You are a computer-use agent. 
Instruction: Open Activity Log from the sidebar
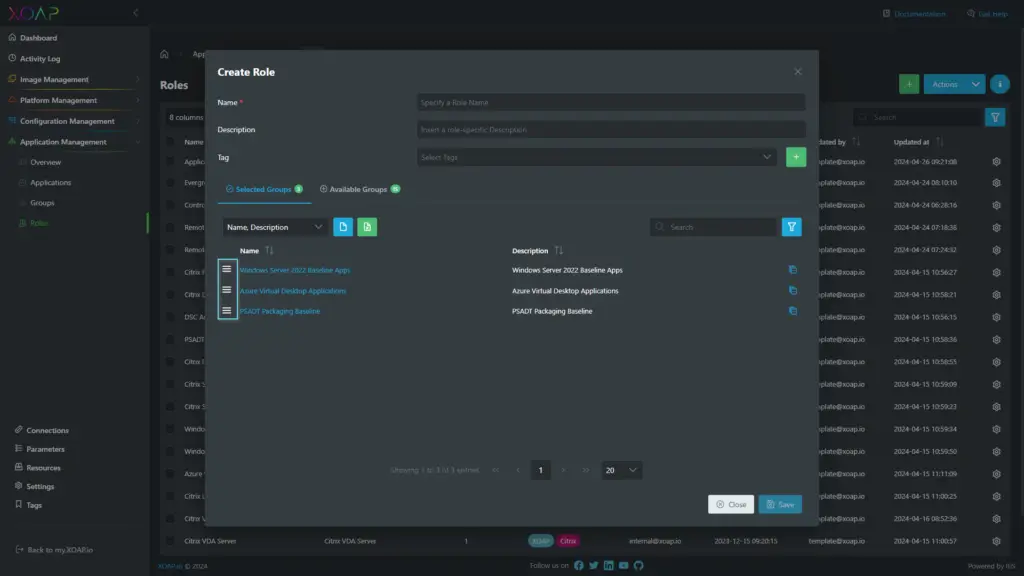click(x=39, y=59)
